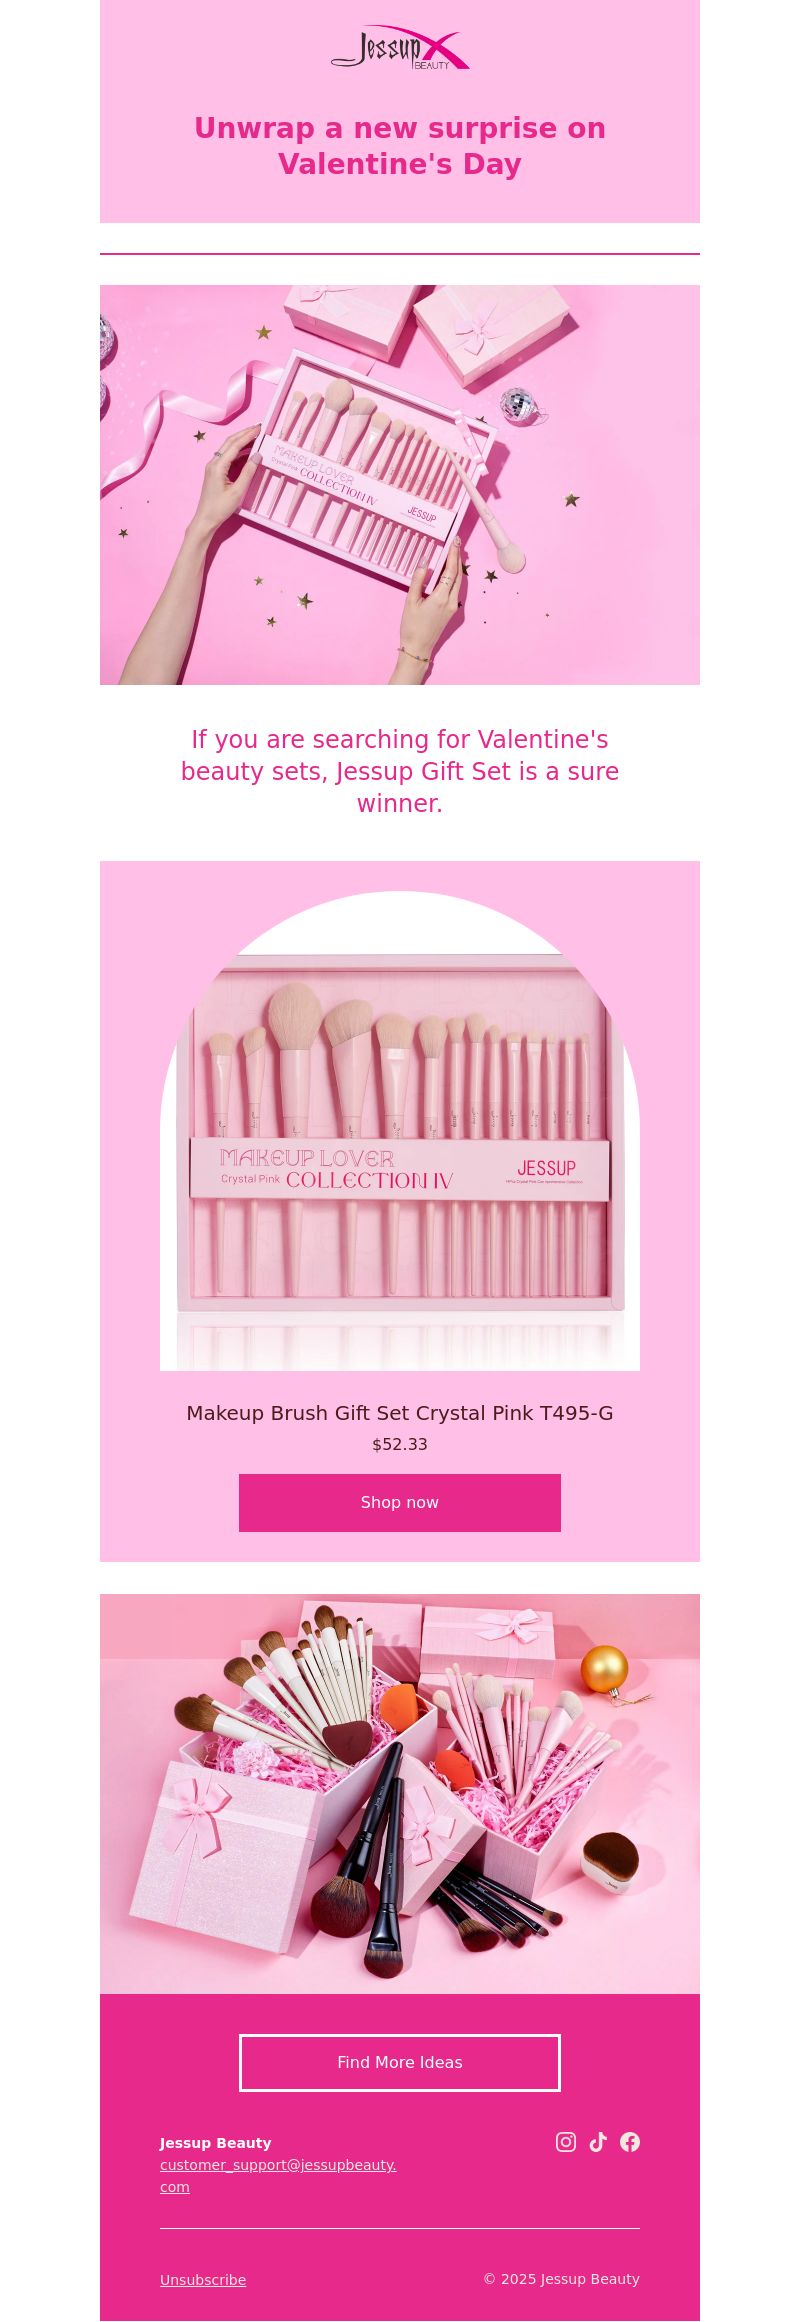Open the Facebook social icon

pyautogui.click(x=630, y=2141)
